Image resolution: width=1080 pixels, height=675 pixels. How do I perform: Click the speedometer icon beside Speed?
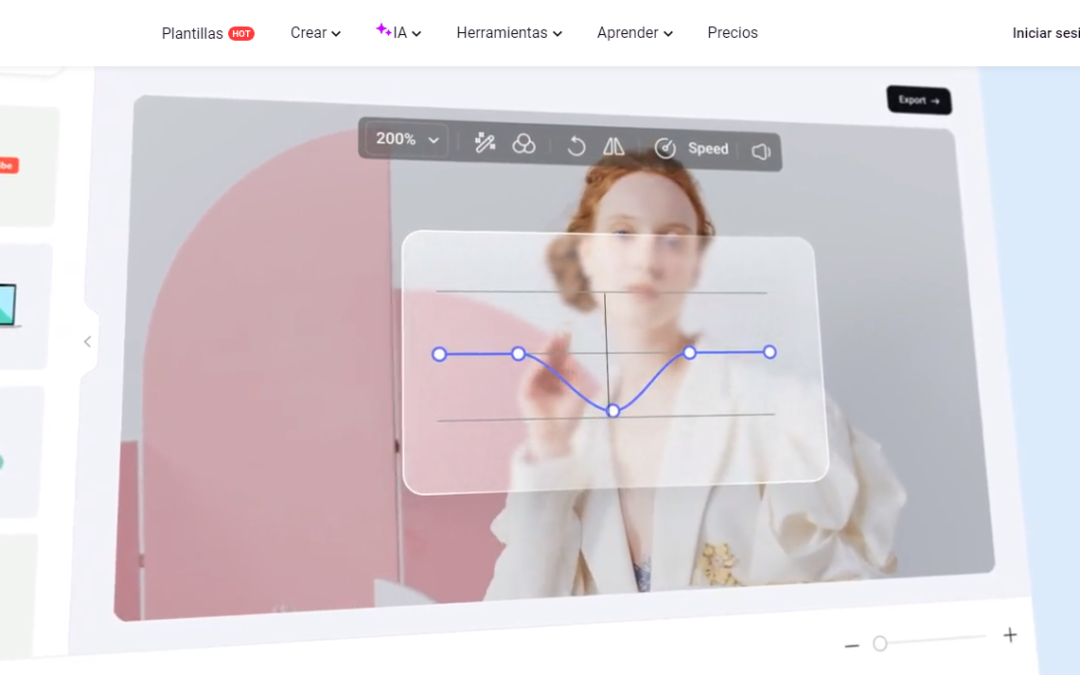[x=665, y=148]
